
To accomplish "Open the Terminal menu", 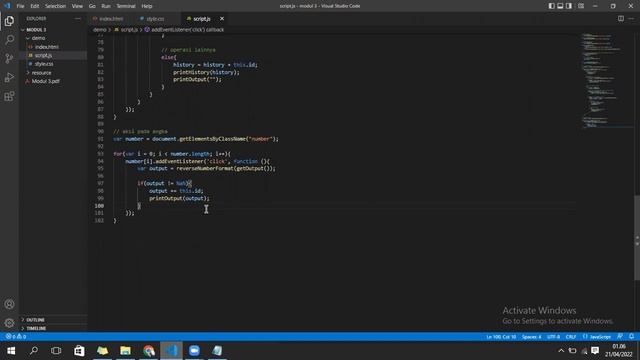I will (x=126, y=6).
